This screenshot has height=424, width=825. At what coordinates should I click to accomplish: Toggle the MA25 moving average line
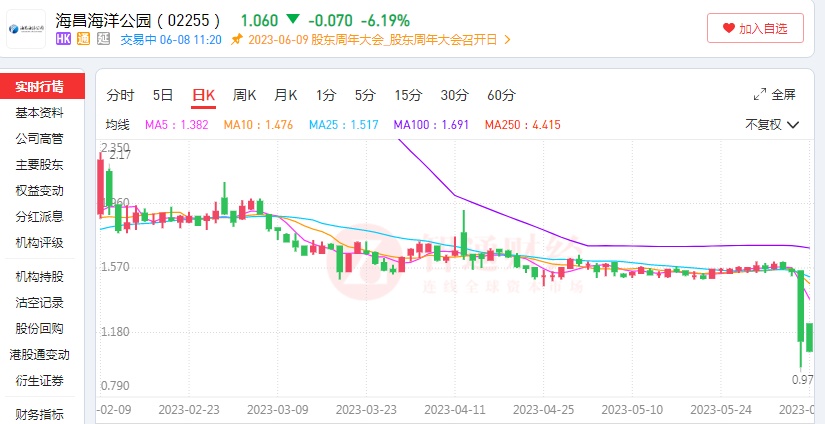[344, 125]
